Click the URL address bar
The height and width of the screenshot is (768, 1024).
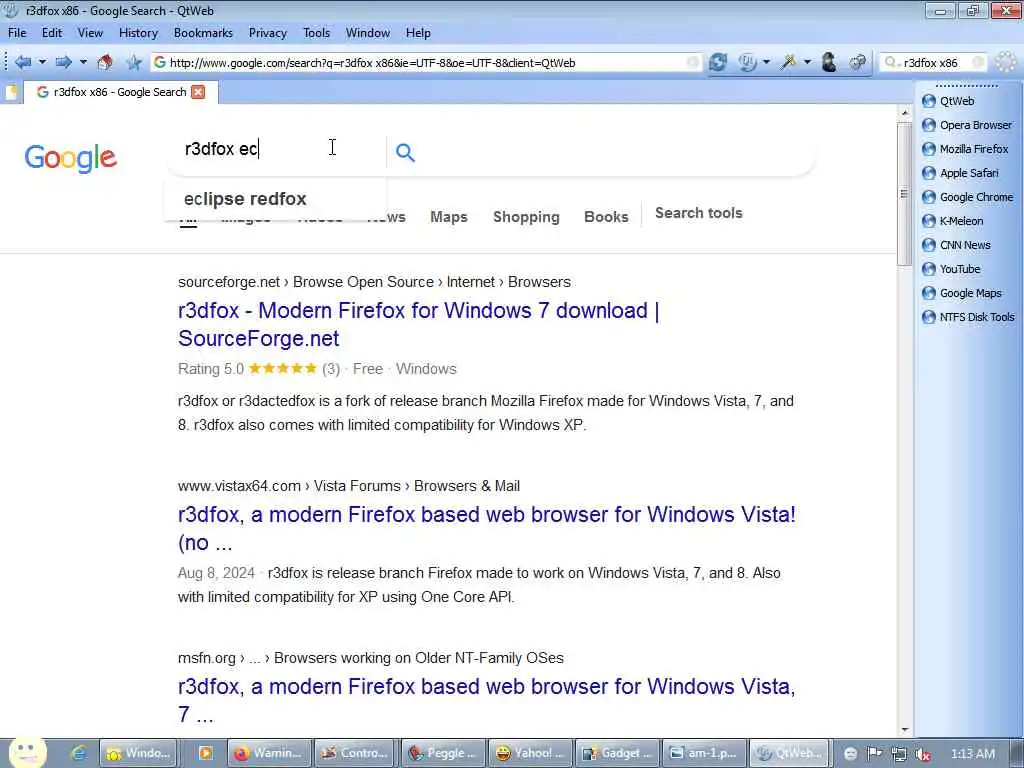pyautogui.click(x=428, y=63)
